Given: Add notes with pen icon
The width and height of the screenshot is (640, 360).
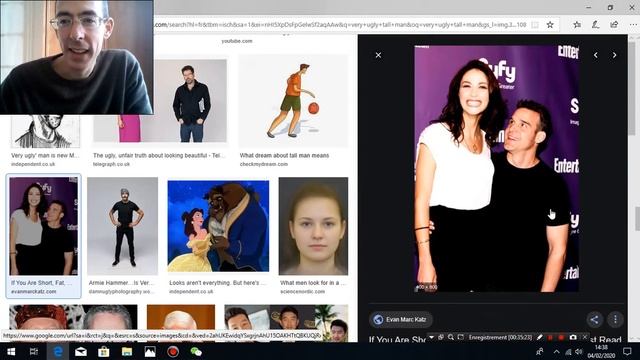Looking at the screenshot, I should click(x=596, y=24).
